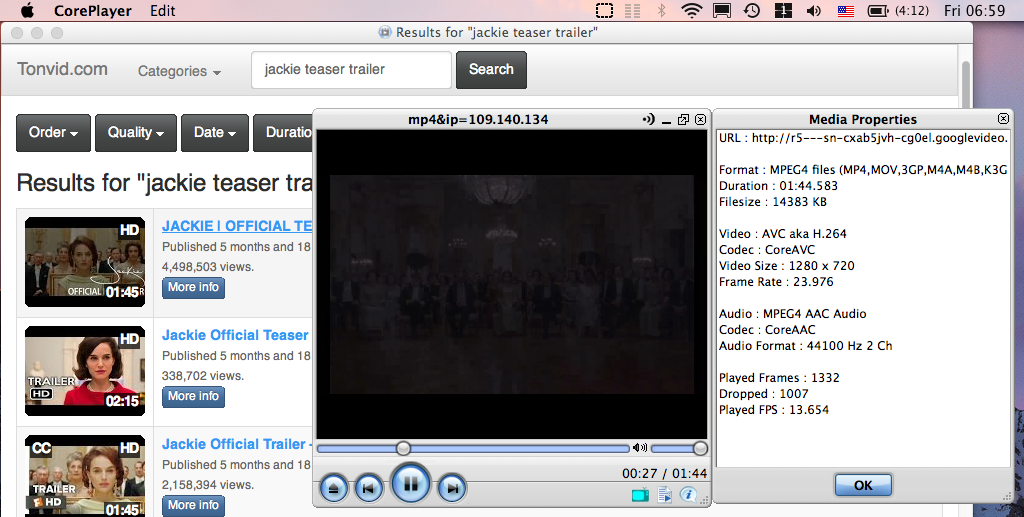
Task: Click the 'Codec : CoreAVC' line
Action: (767, 249)
